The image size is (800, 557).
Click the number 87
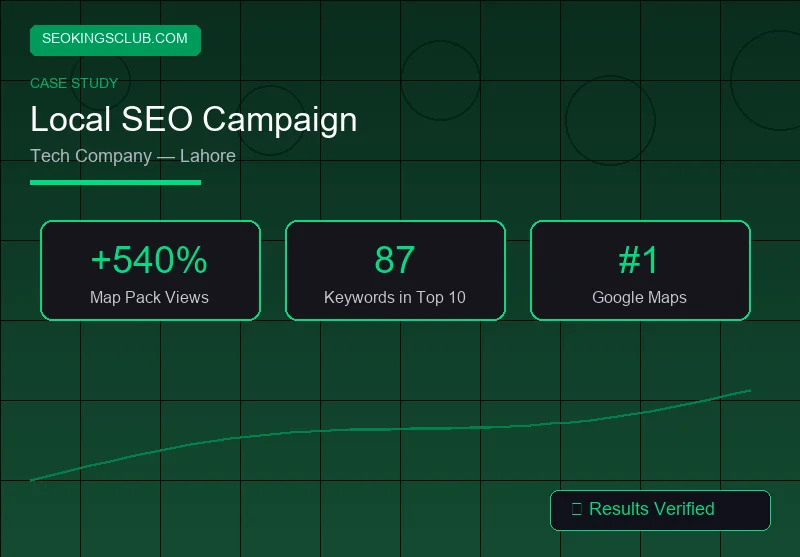click(x=394, y=260)
